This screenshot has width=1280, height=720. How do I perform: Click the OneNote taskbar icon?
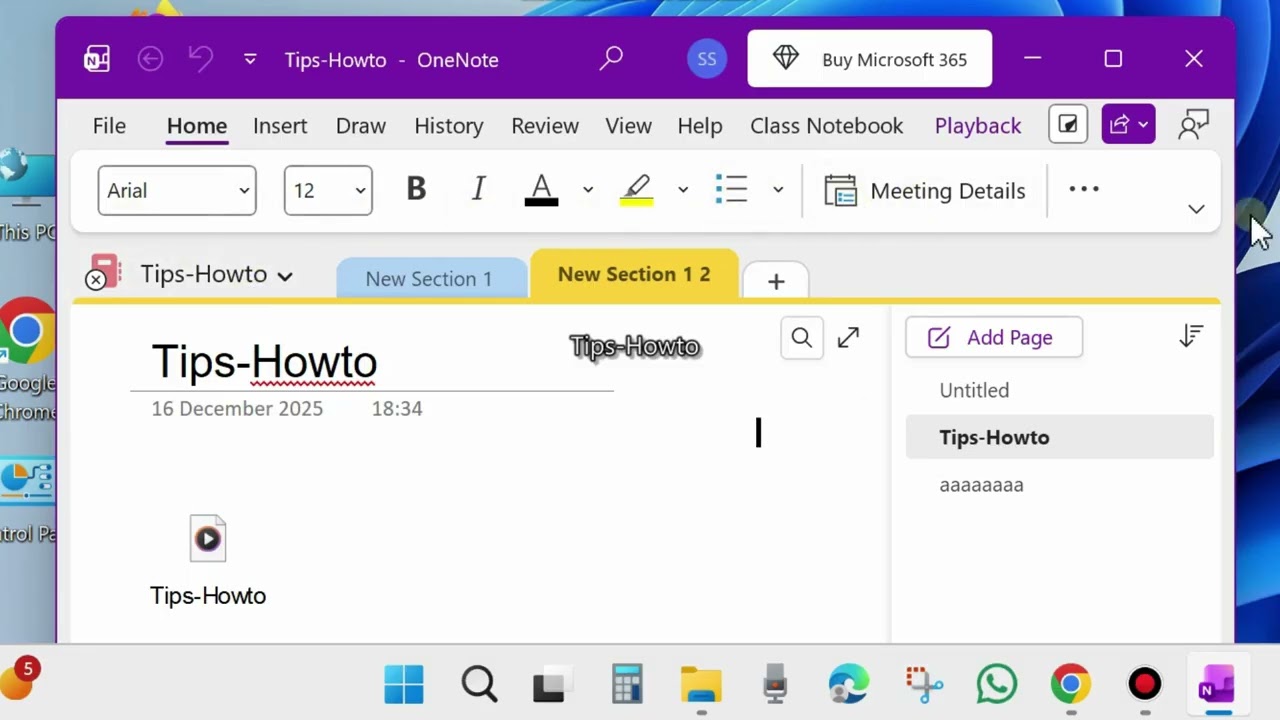1218,686
